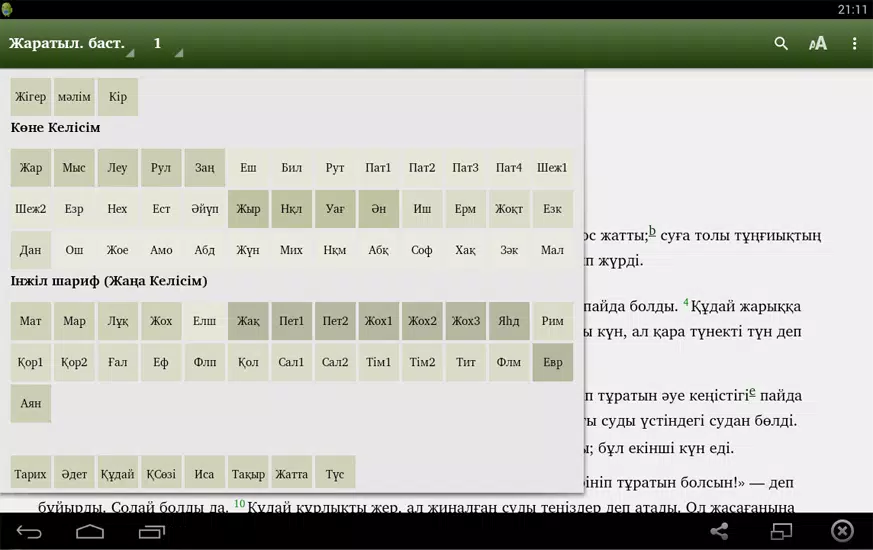The height and width of the screenshot is (550, 873).
Task: Expand the chapter number 1 dropdown
Action: tap(166, 44)
